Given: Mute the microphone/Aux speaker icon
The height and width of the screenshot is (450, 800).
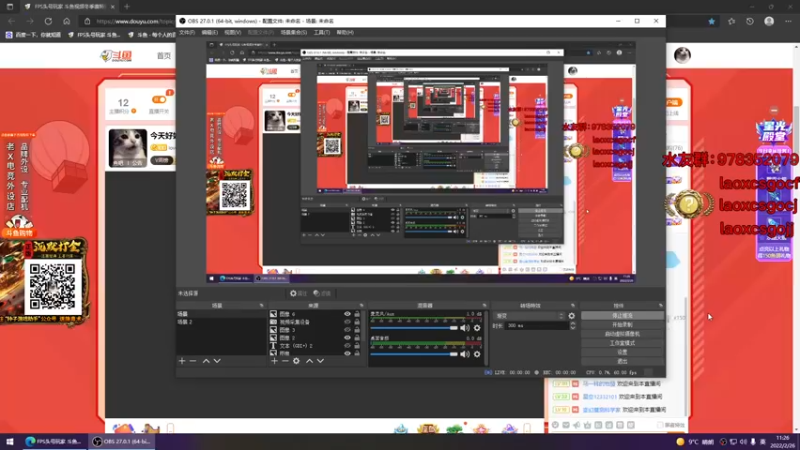Looking at the screenshot, I should pos(465,328).
